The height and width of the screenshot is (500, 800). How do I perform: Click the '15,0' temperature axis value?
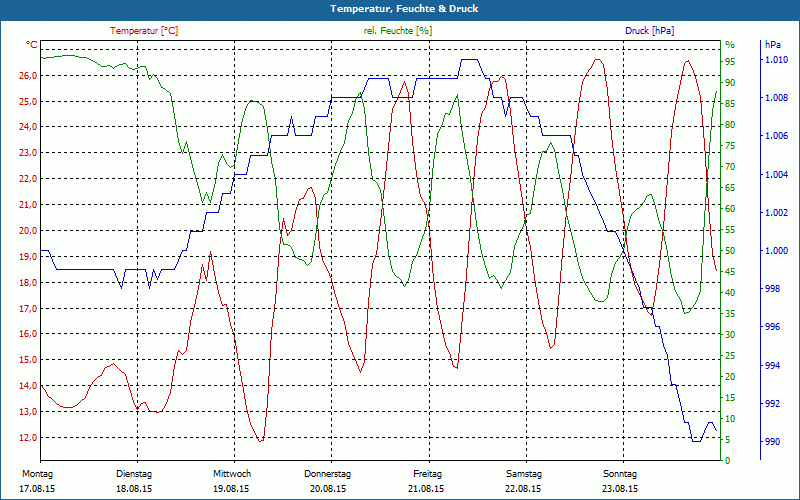(x=28, y=360)
